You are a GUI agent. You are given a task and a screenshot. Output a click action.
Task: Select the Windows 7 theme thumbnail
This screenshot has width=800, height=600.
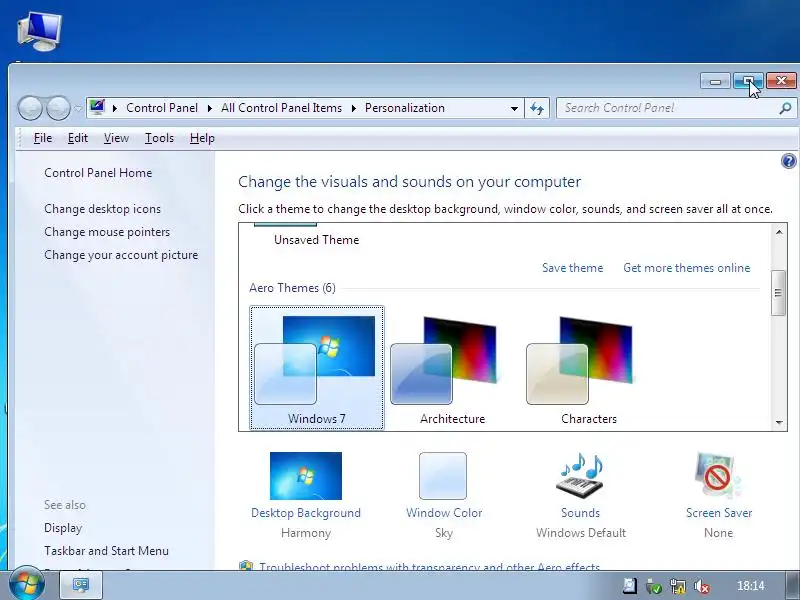coord(317,368)
